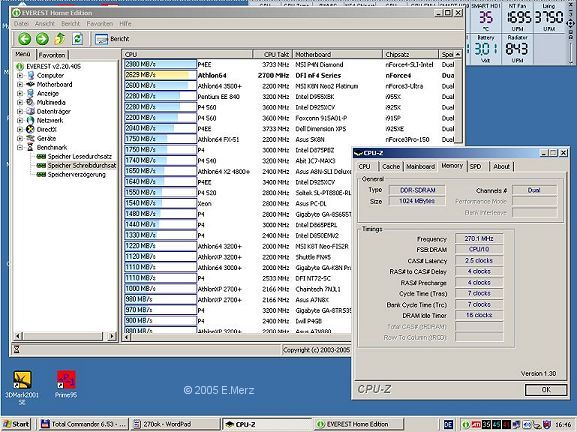Viewport: 577px width, 432px height.
Task: Switch to the CPU tab in CPU-Z
Action: (x=364, y=167)
